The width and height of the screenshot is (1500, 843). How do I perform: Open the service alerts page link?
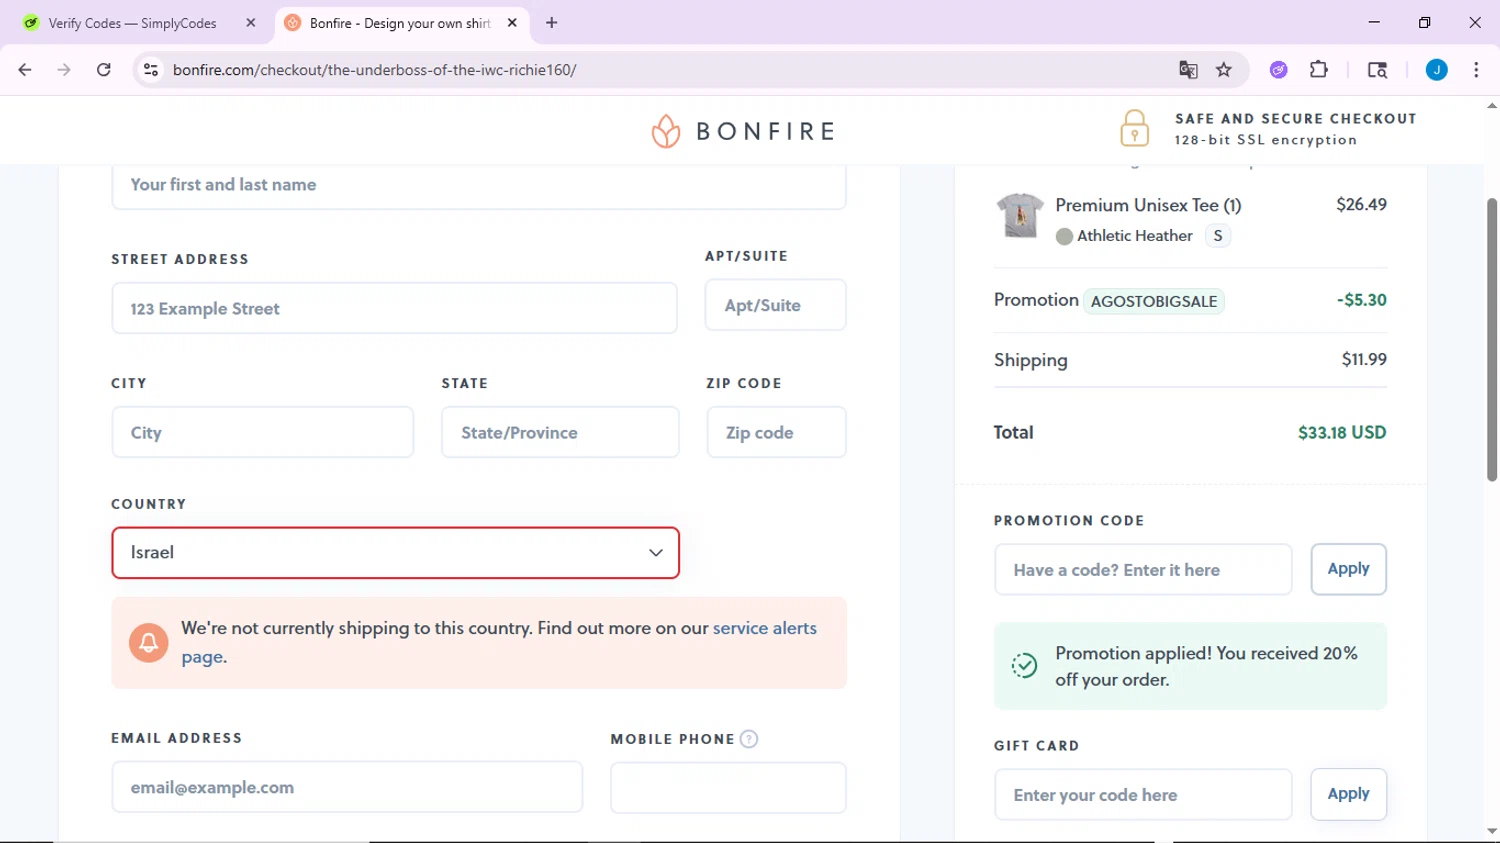tap(764, 628)
